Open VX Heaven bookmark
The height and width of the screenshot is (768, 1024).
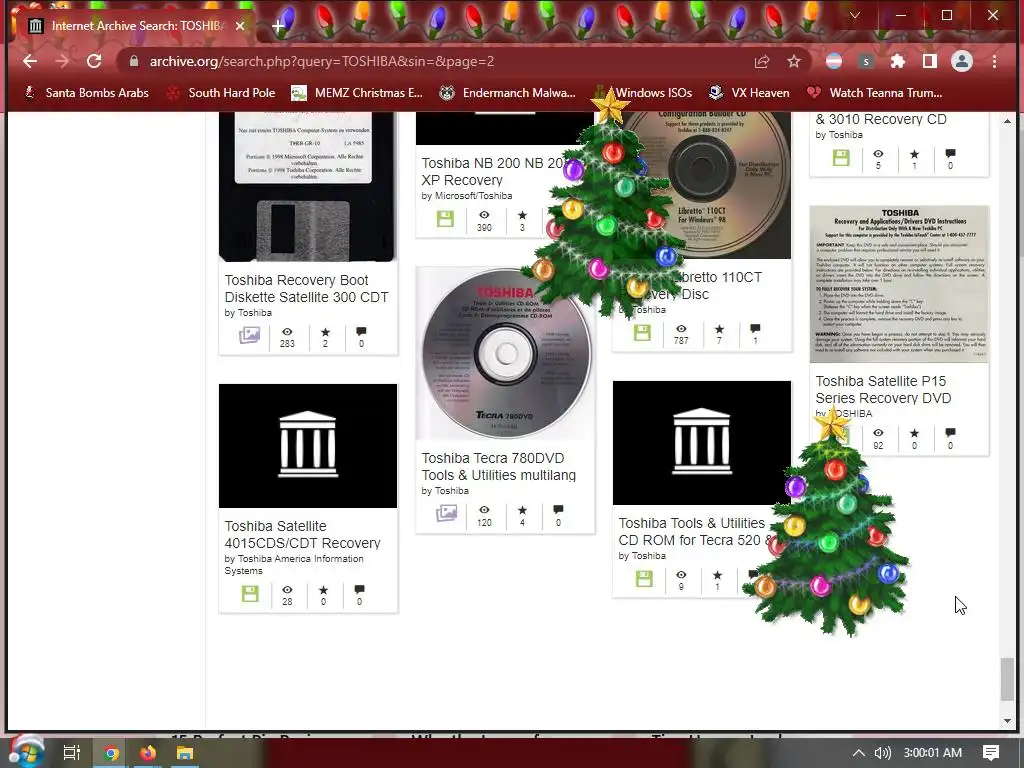pos(750,93)
